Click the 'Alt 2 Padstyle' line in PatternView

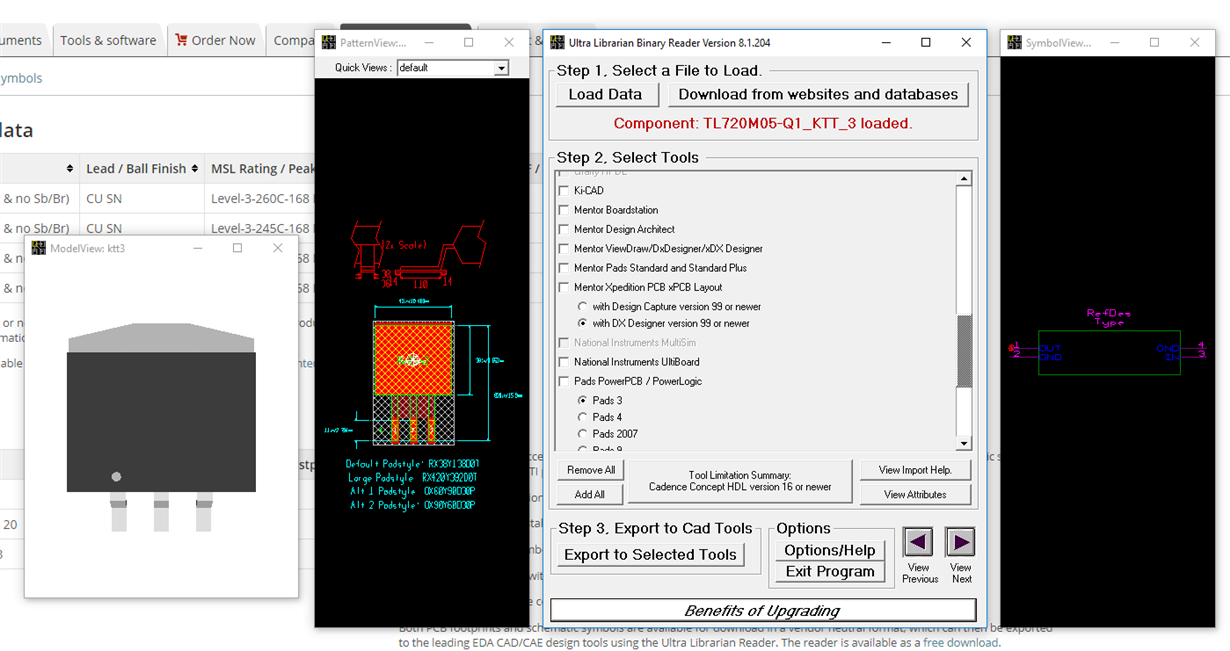410,506
